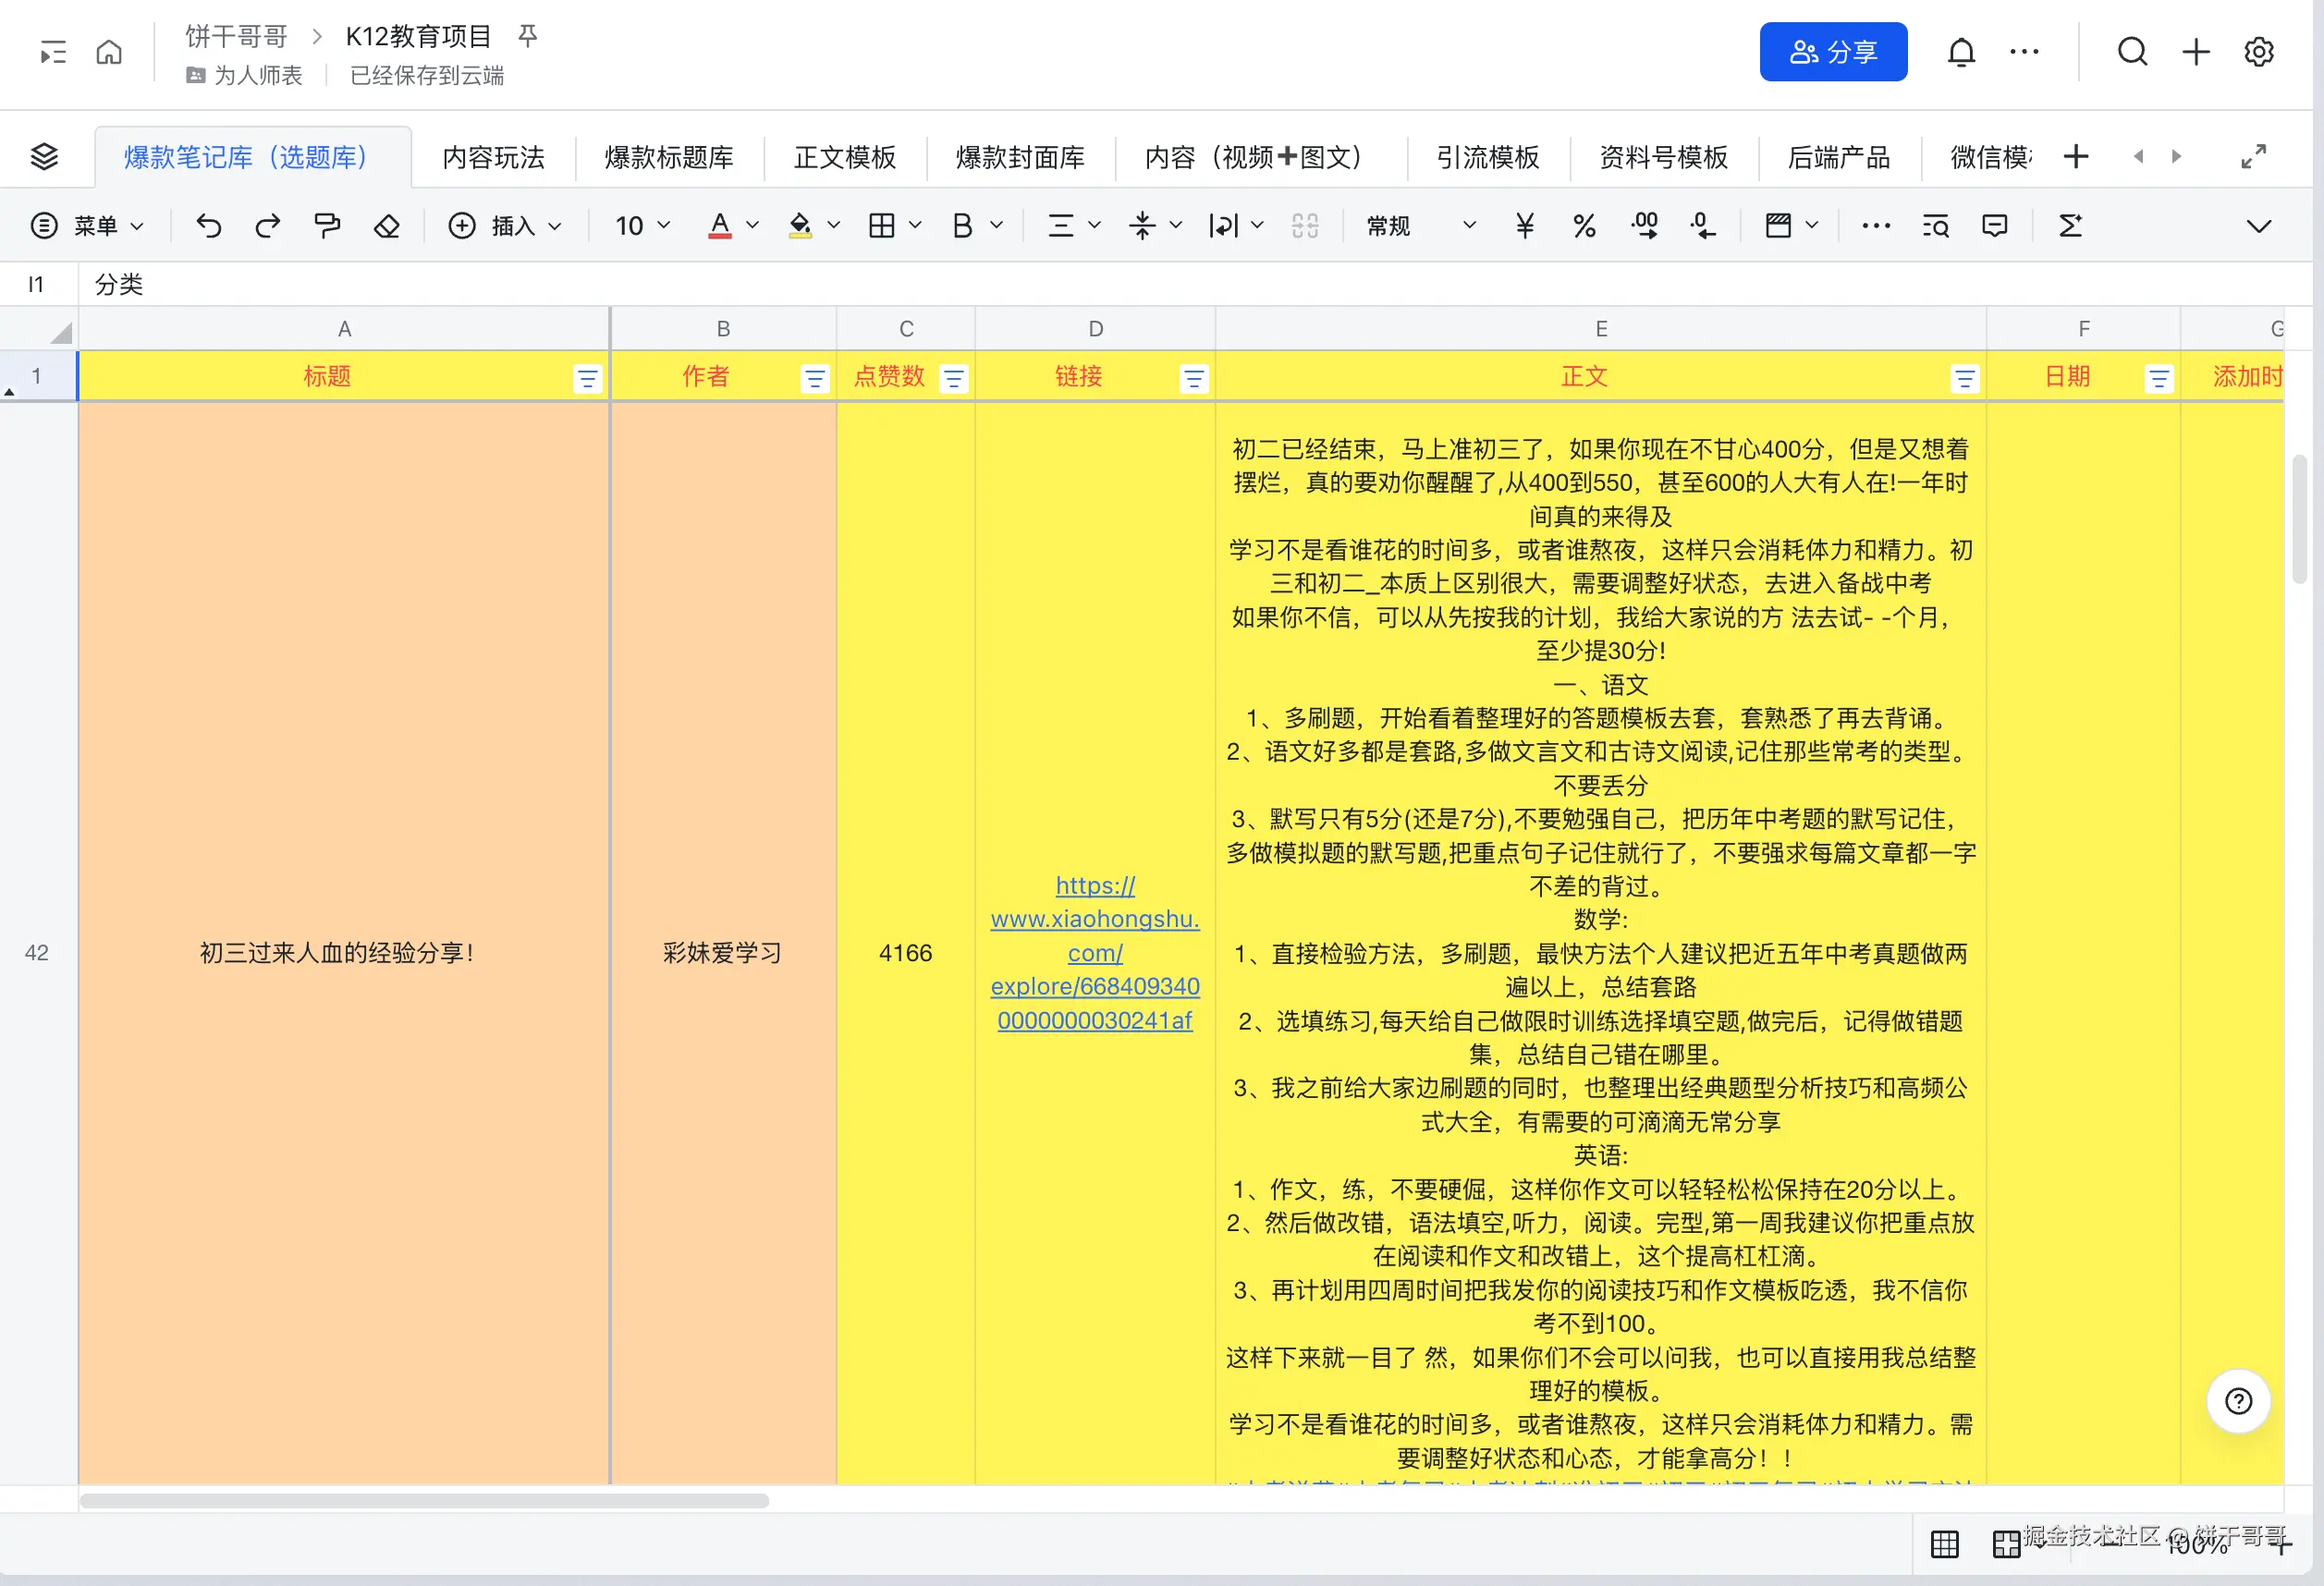
Task: Switch to 引流模板 tab
Action: coord(1488,157)
